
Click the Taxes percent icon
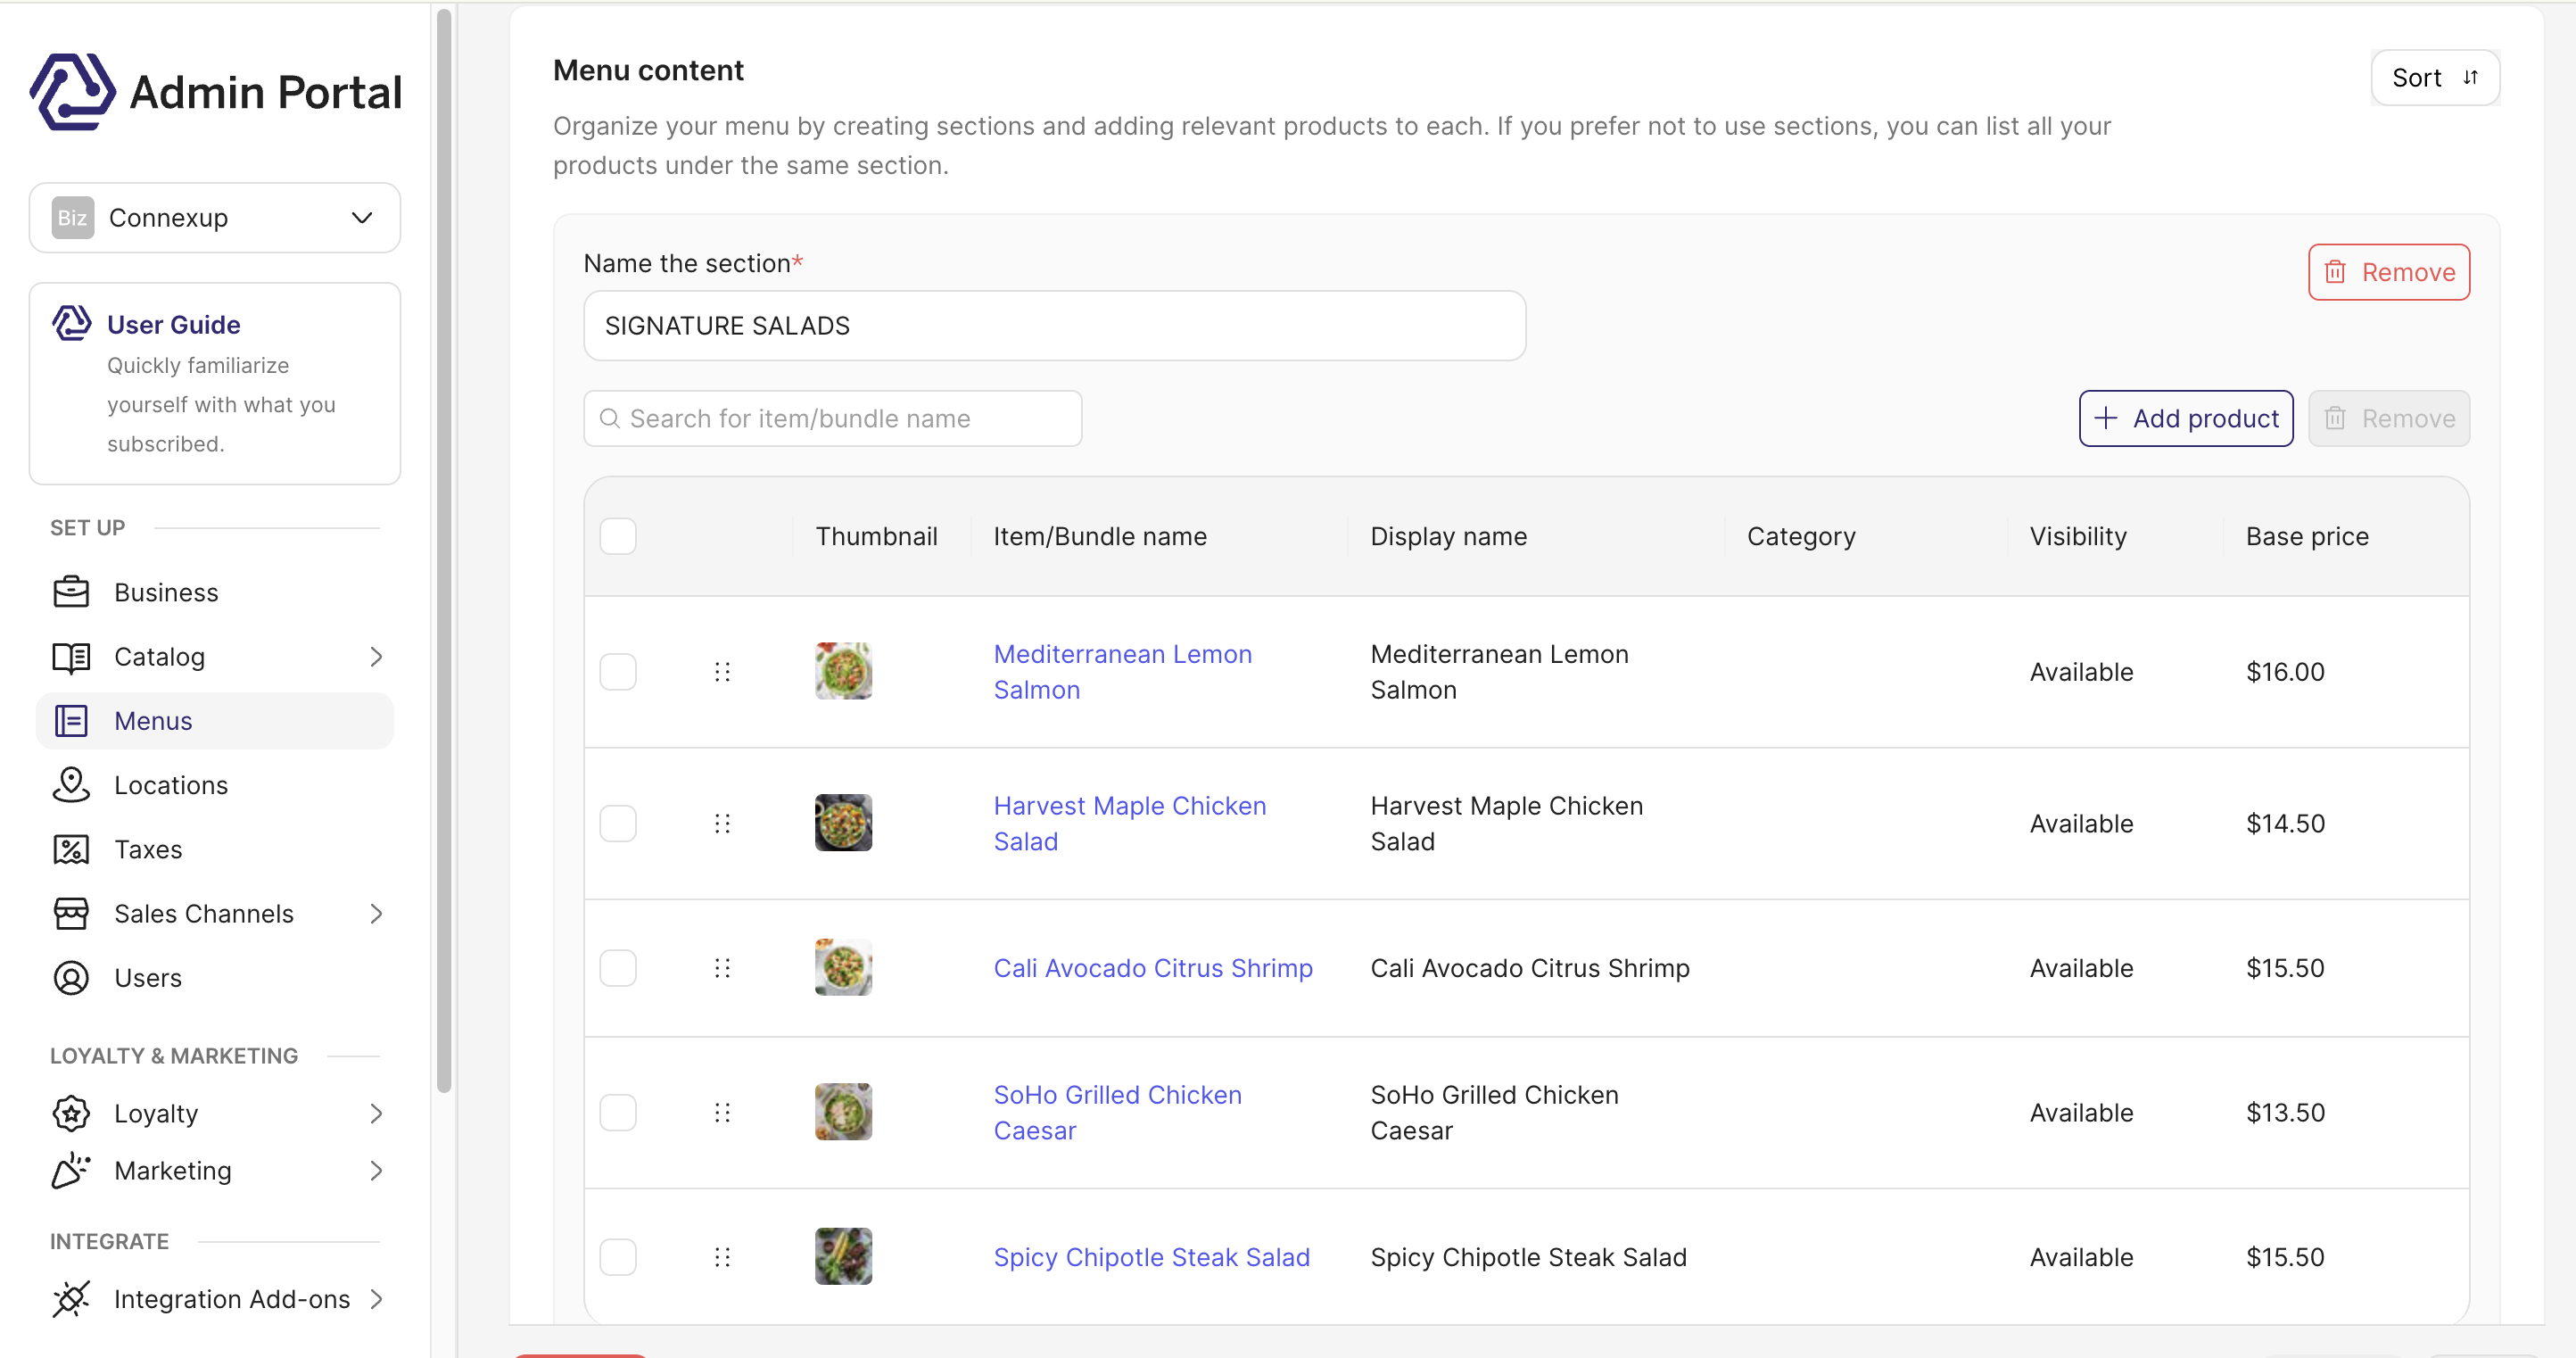point(71,849)
